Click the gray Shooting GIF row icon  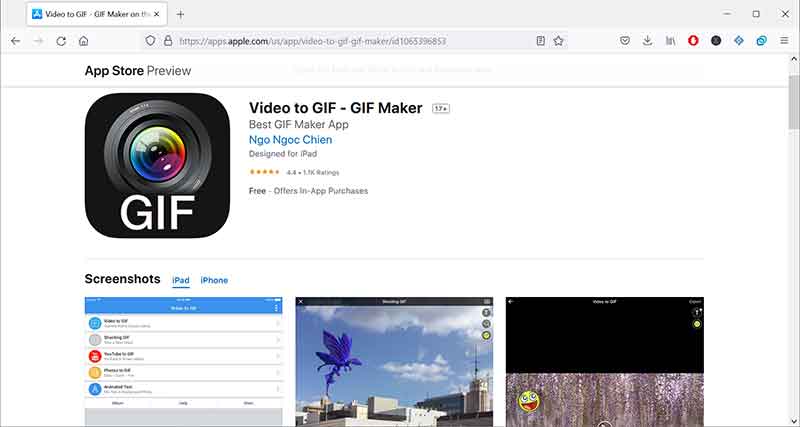point(95,340)
